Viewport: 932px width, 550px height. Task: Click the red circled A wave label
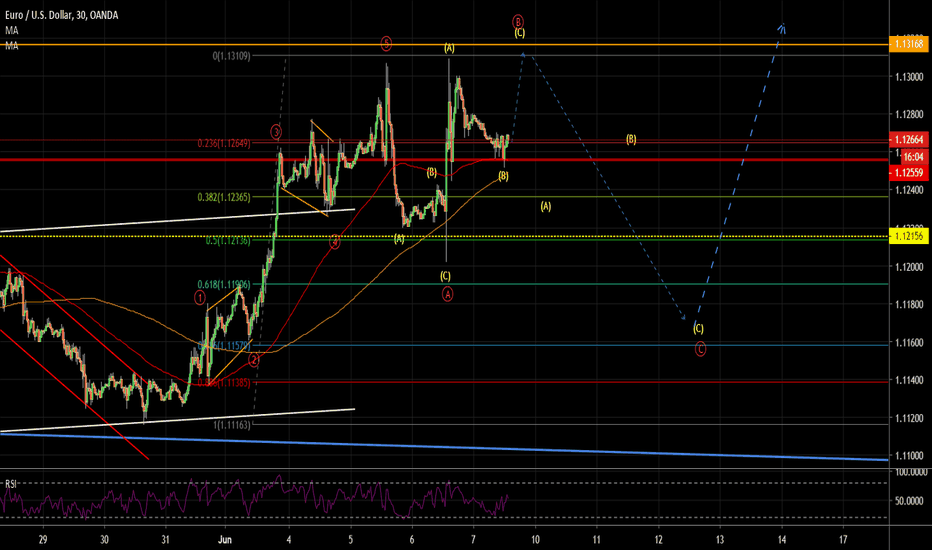point(448,294)
